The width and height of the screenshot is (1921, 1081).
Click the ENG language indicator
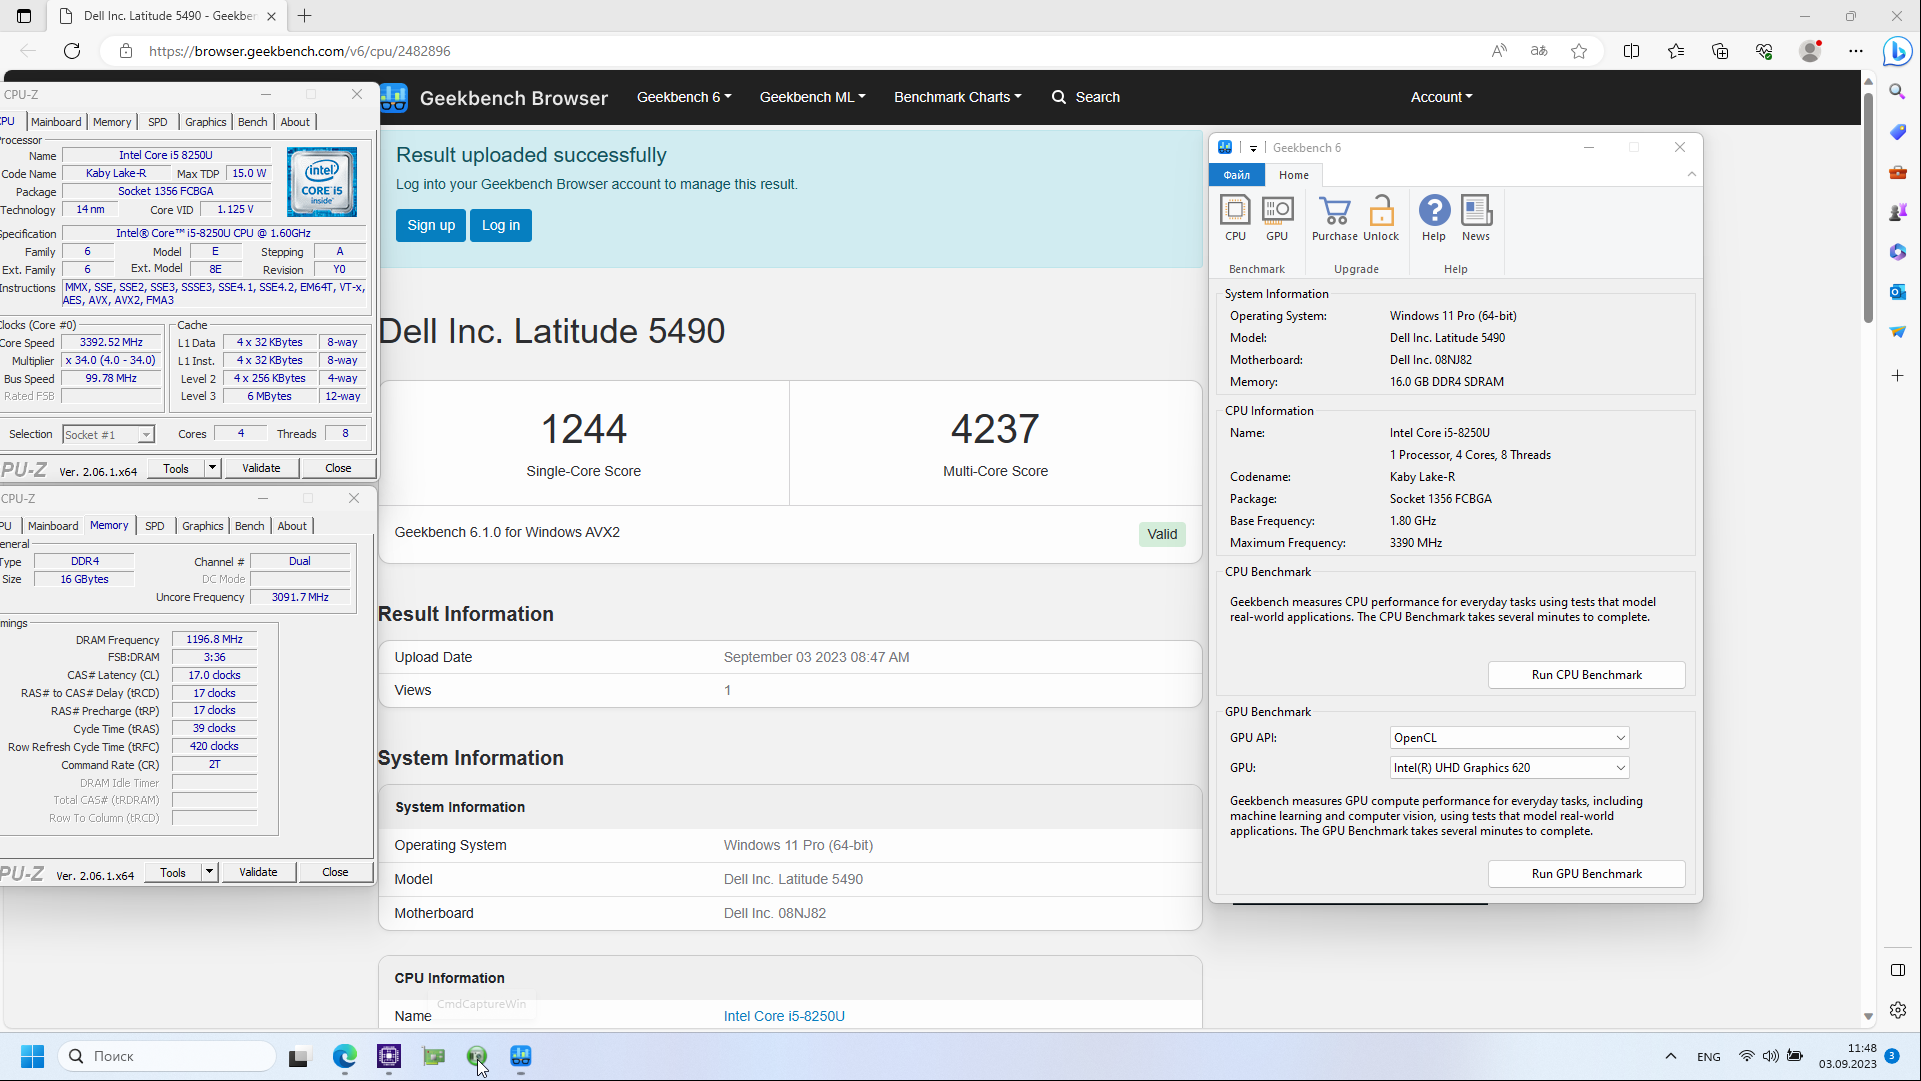coord(1709,1057)
